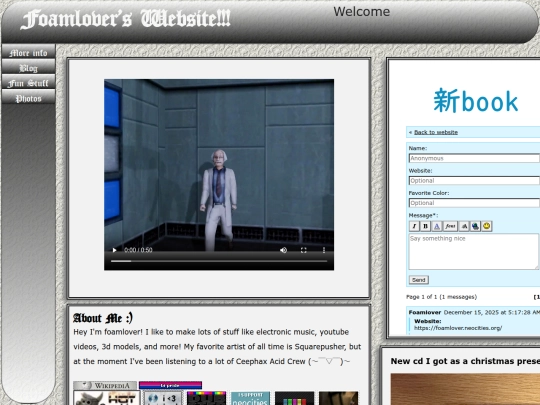Screen dimensions: 540x405
Task: Click 'Page 1 of 1 (1 messages)' text
Action: (441, 297)
